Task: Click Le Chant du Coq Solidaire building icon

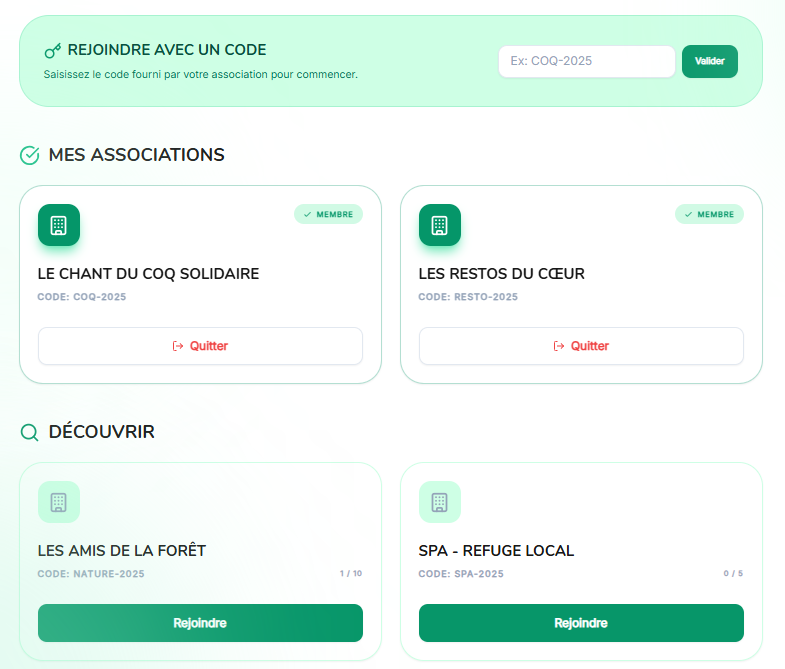Action: pos(58,225)
